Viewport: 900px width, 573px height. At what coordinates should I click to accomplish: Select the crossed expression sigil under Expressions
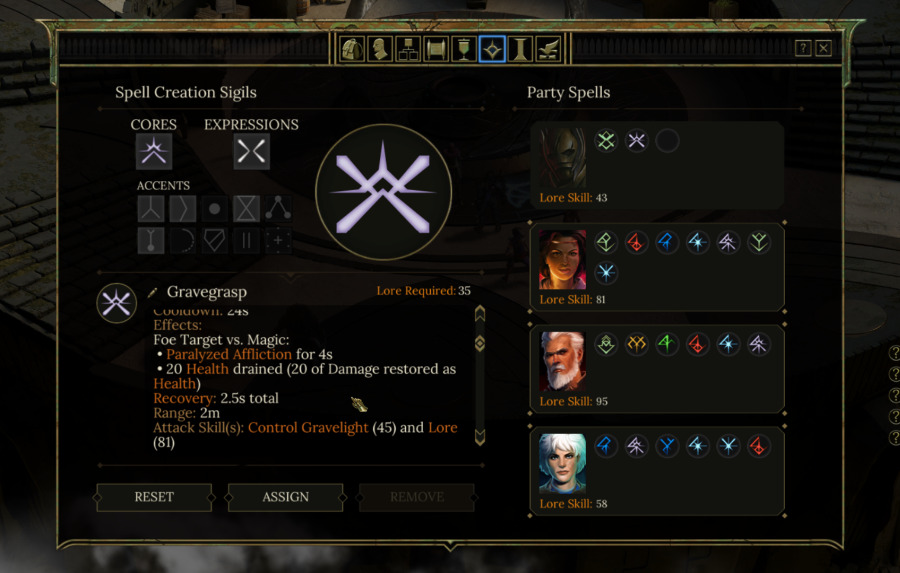tap(251, 152)
